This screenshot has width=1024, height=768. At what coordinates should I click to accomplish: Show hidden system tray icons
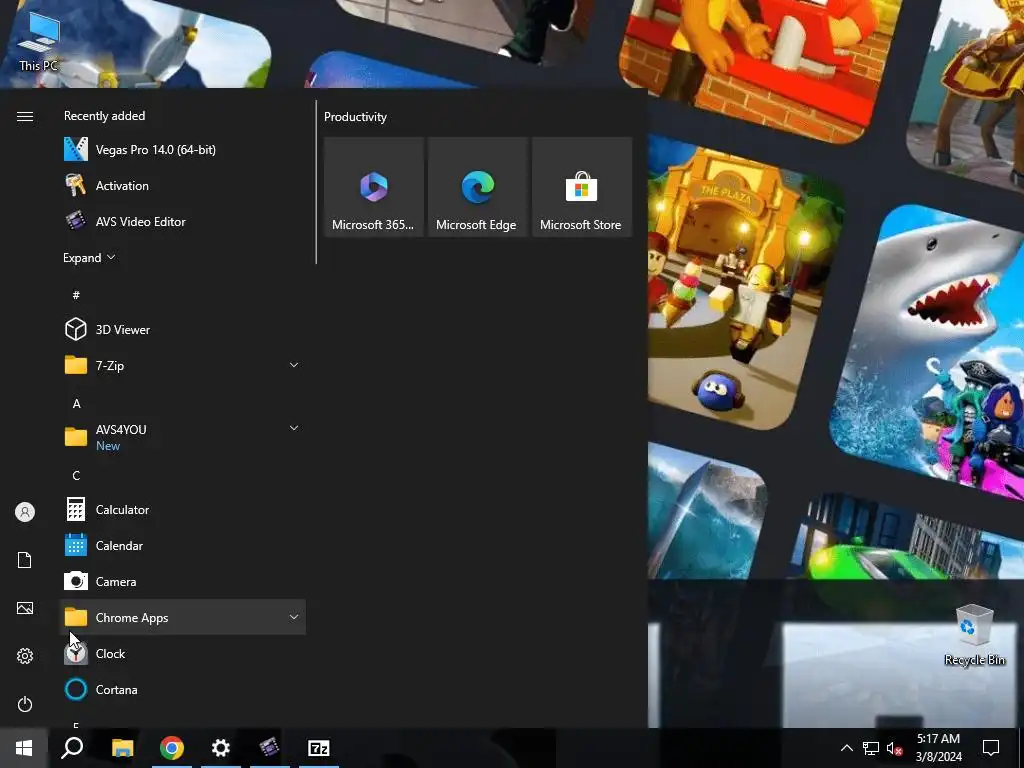[846, 748]
